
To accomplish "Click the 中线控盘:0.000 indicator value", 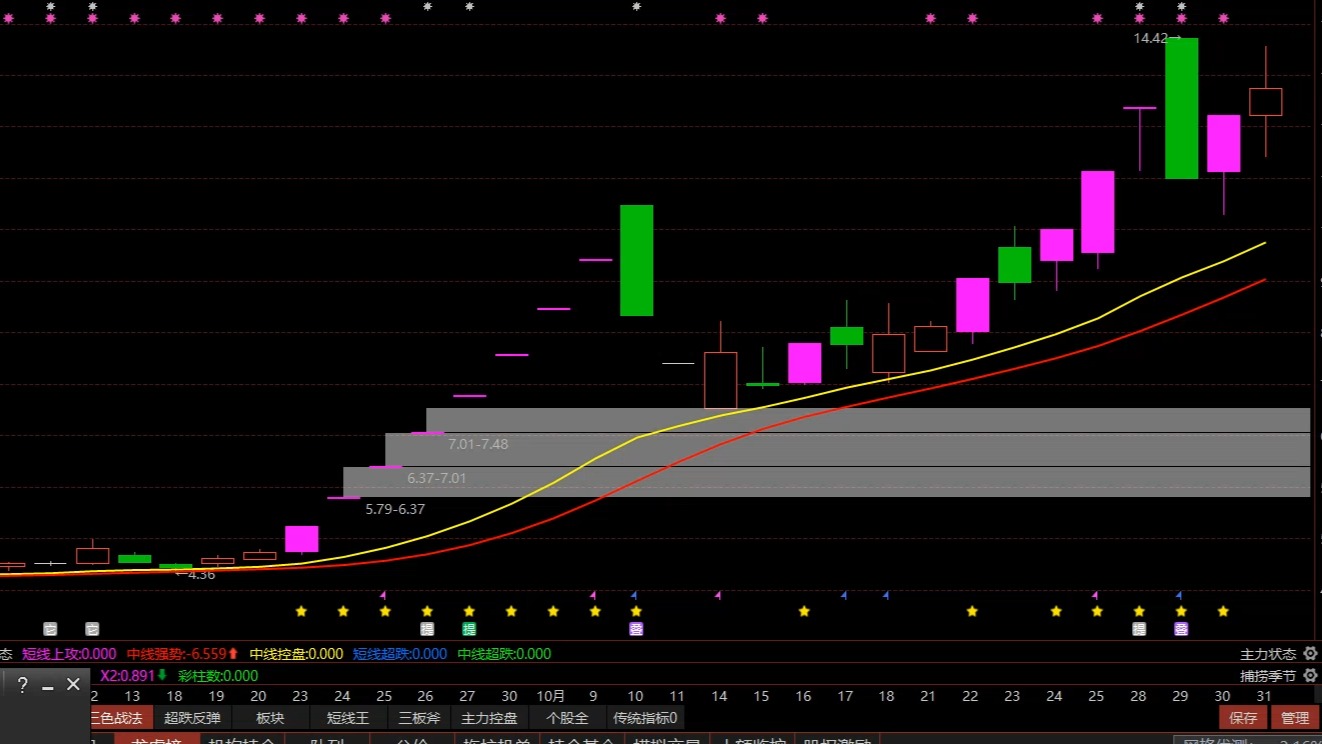I will point(296,654).
